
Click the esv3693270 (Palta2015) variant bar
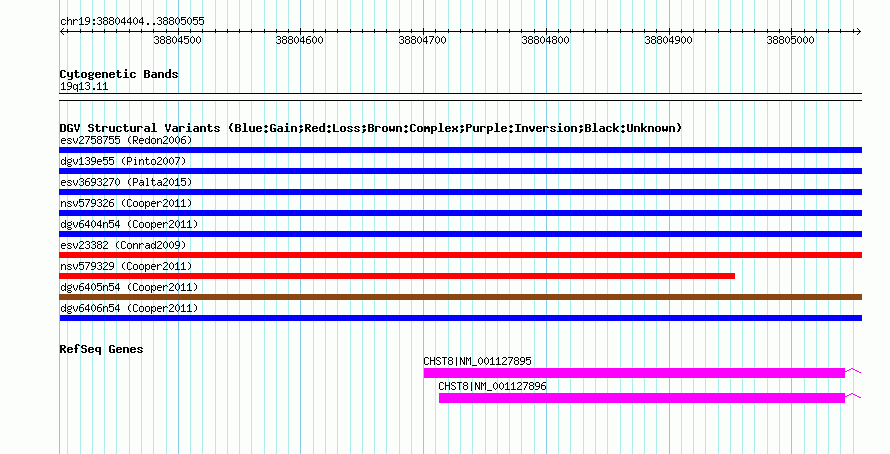[460, 192]
